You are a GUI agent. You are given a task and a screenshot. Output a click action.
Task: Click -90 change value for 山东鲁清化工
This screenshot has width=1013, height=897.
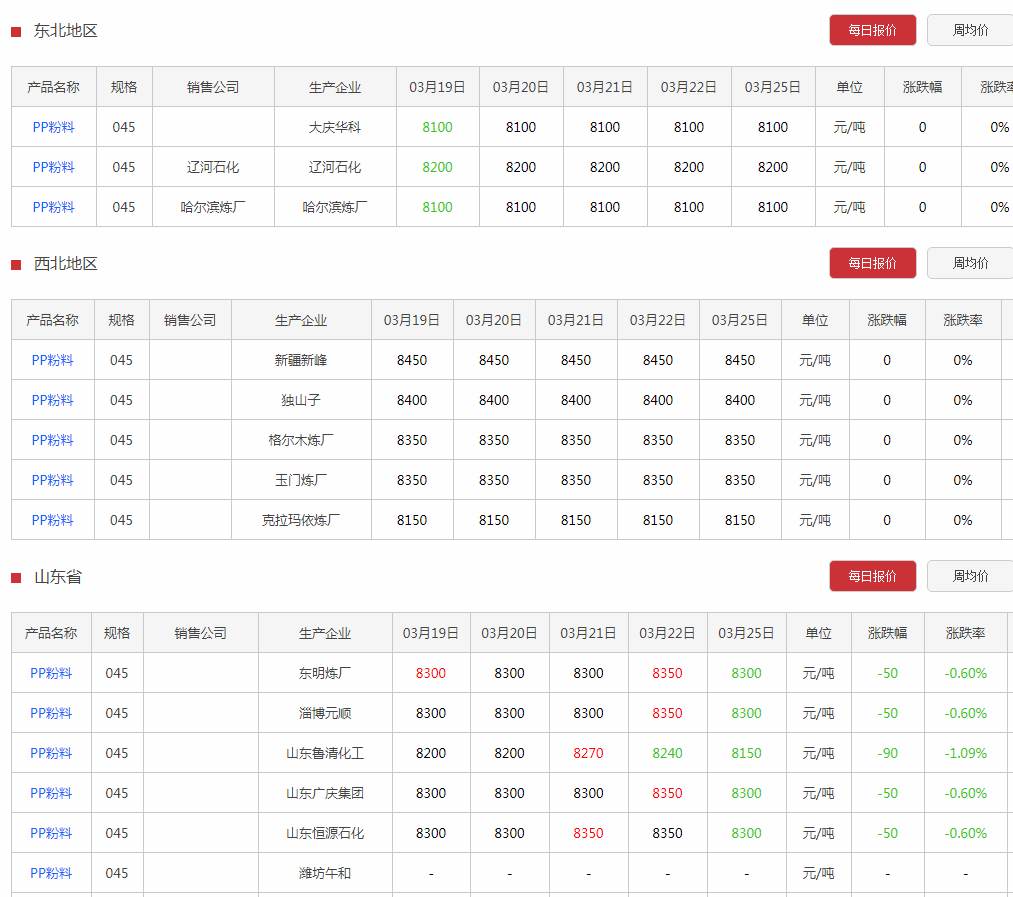point(887,753)
